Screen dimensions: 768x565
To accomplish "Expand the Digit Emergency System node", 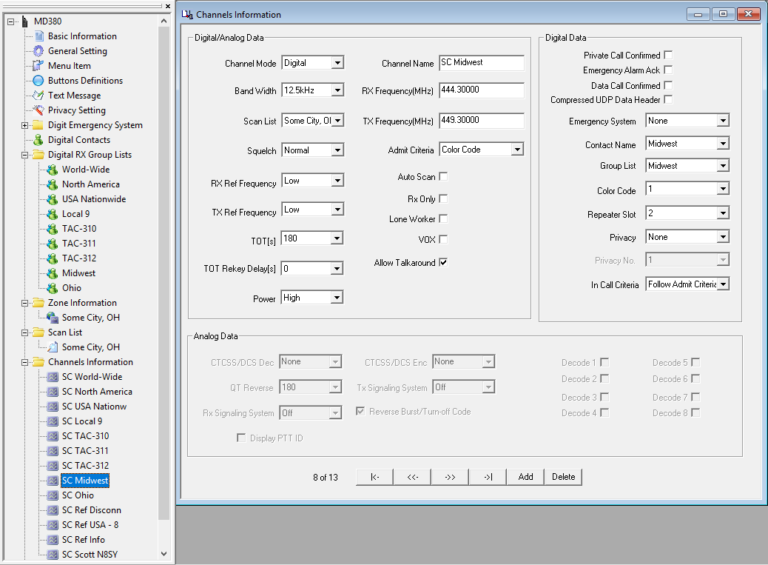I will tap(24, 125).
